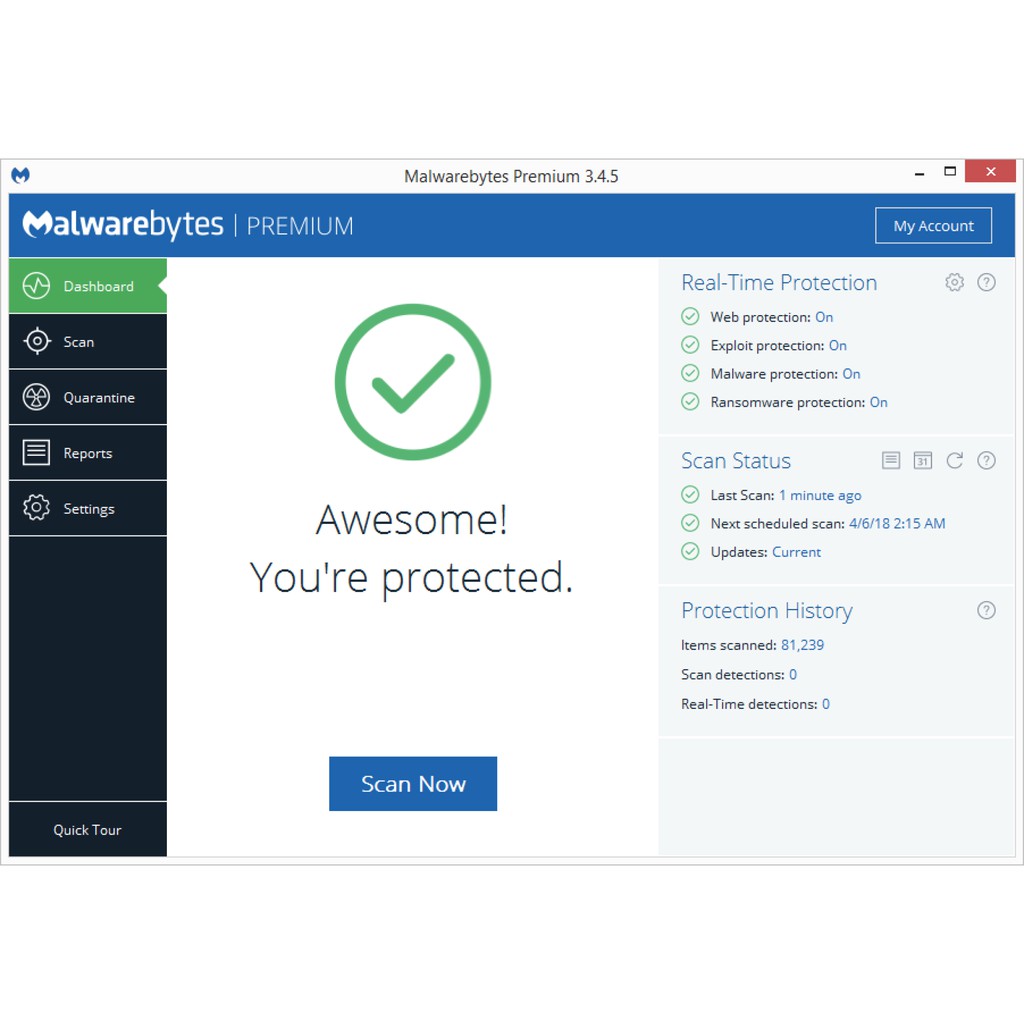Click the Updates Current link
This screenshot has width=1024, height=1024.
click(796, 551)
